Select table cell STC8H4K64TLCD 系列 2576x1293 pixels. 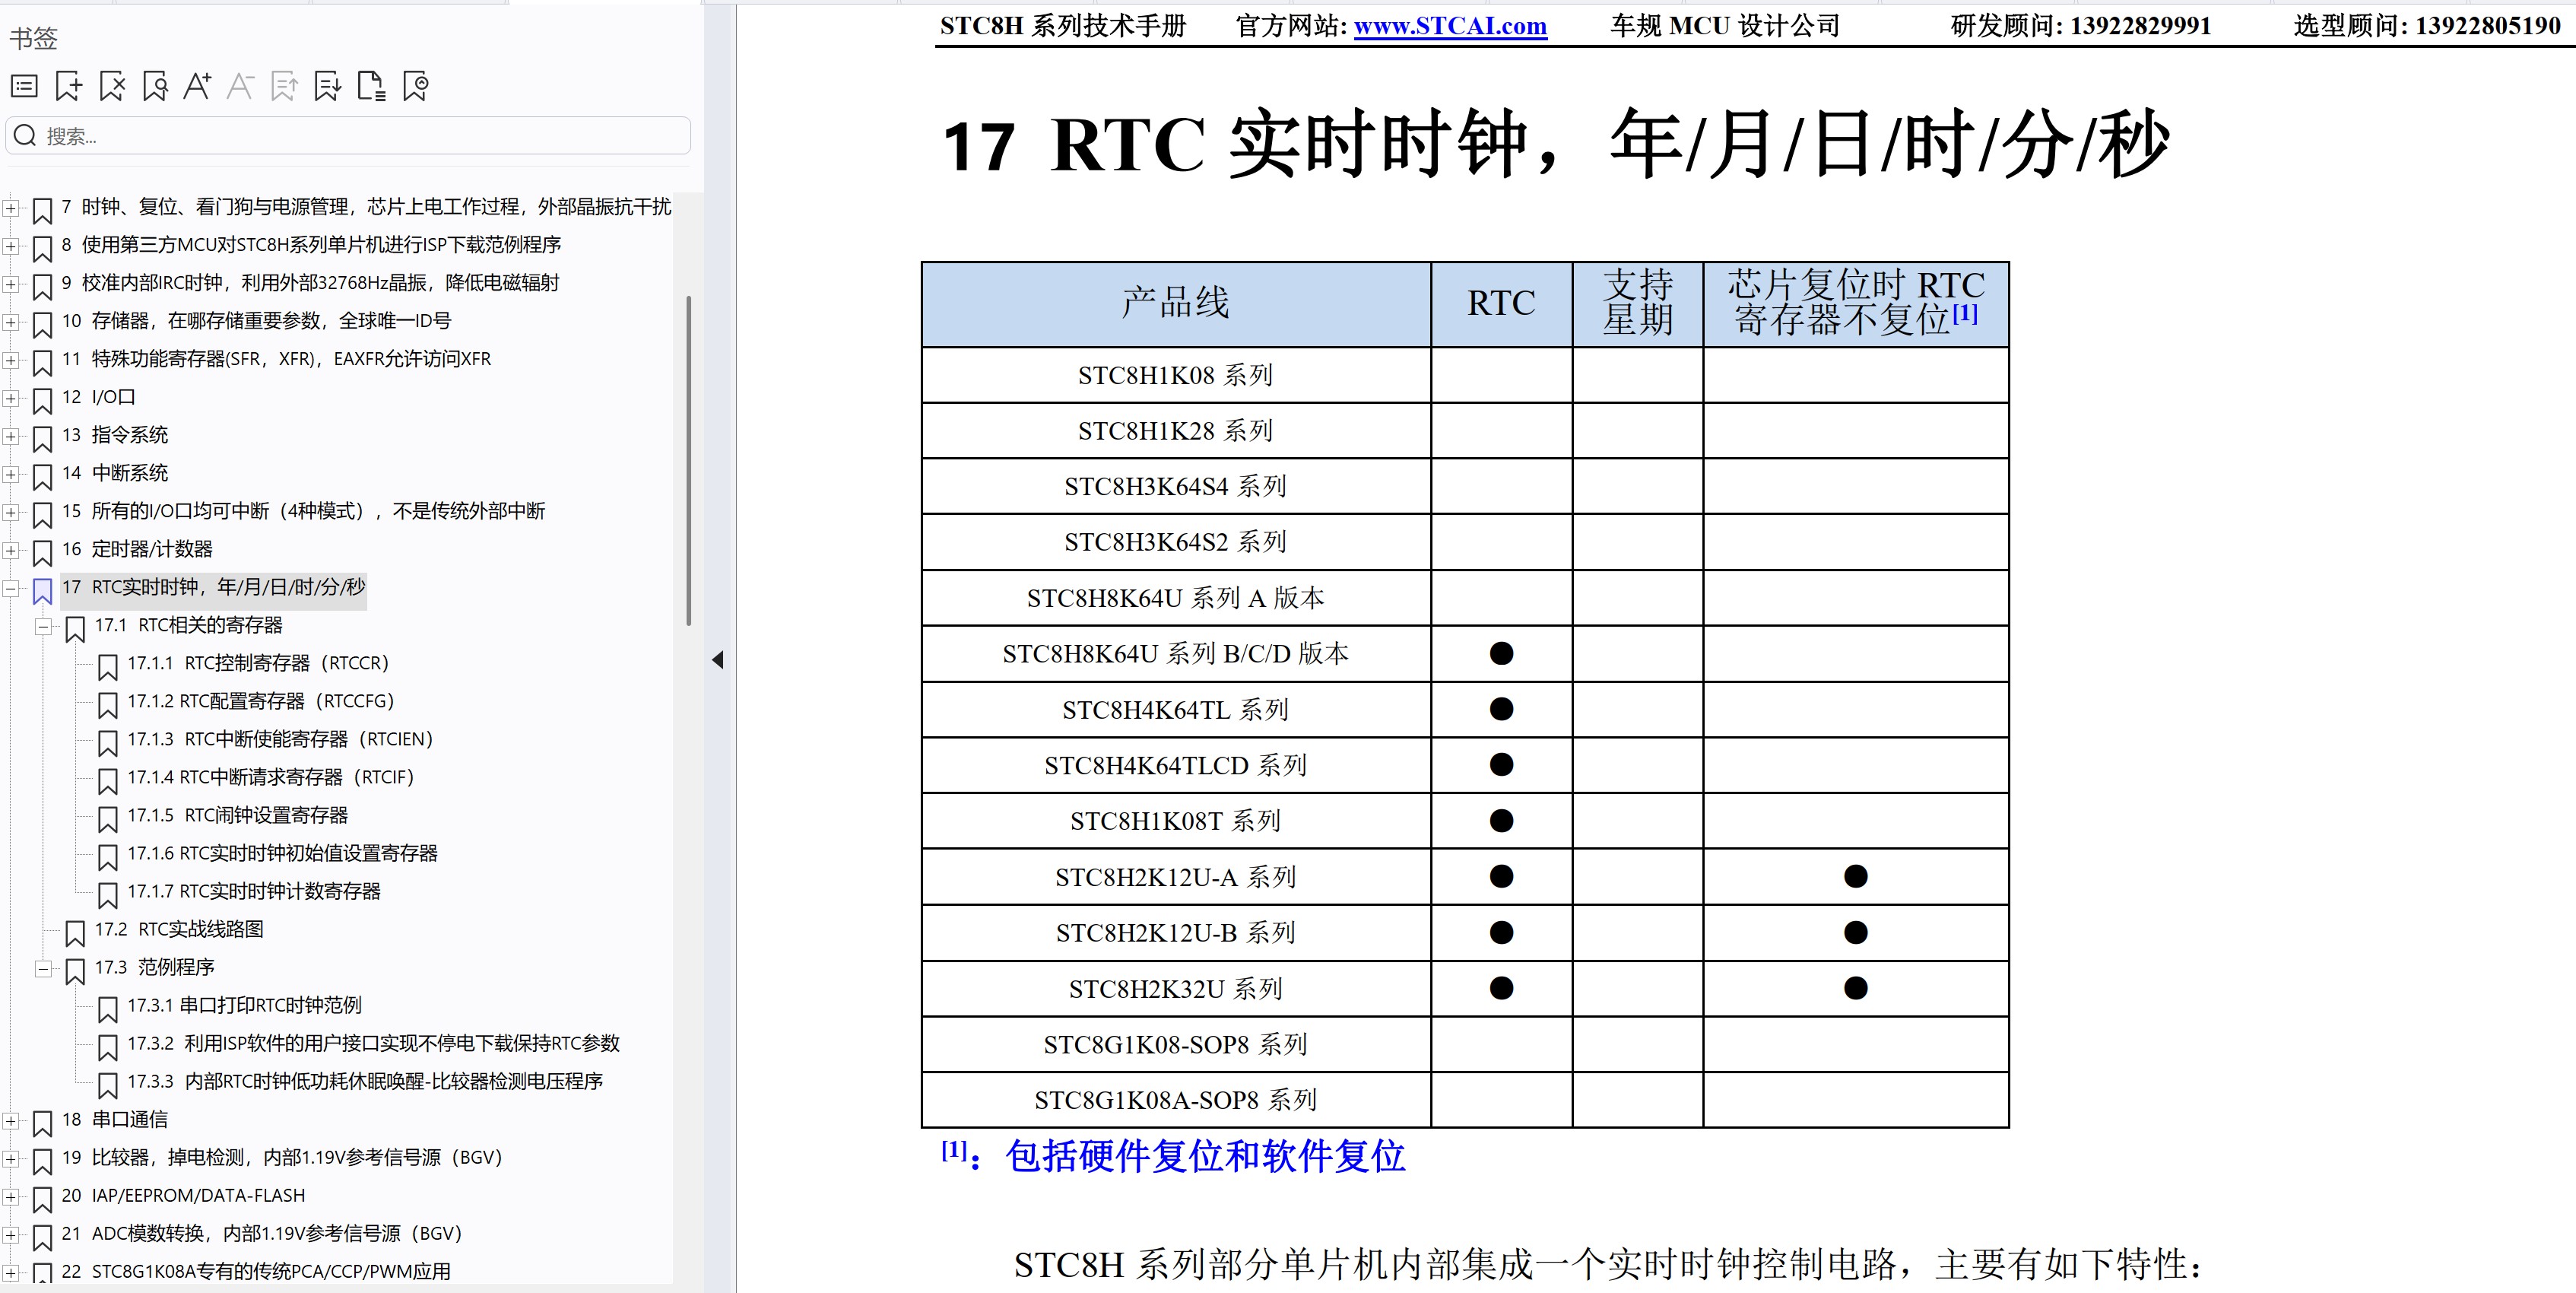(x=1176, y=765)
